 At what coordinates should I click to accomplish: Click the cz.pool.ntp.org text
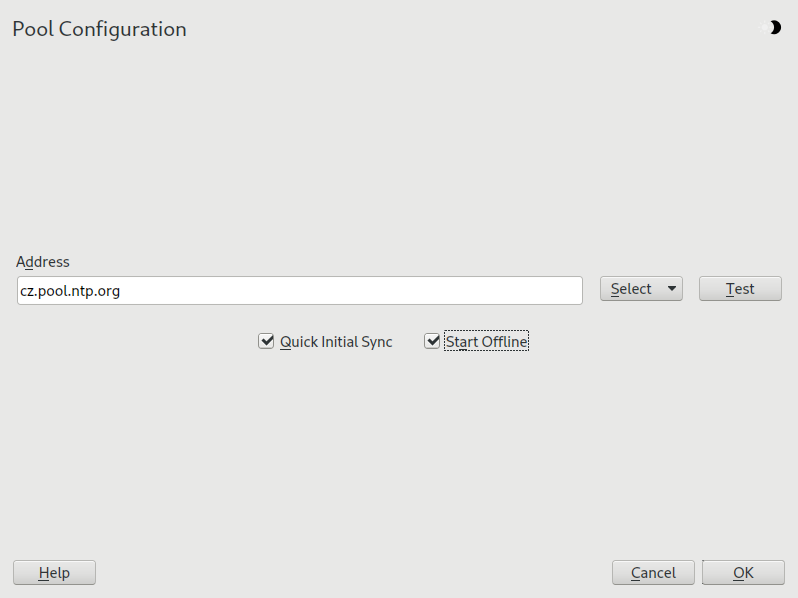(70, 291)
